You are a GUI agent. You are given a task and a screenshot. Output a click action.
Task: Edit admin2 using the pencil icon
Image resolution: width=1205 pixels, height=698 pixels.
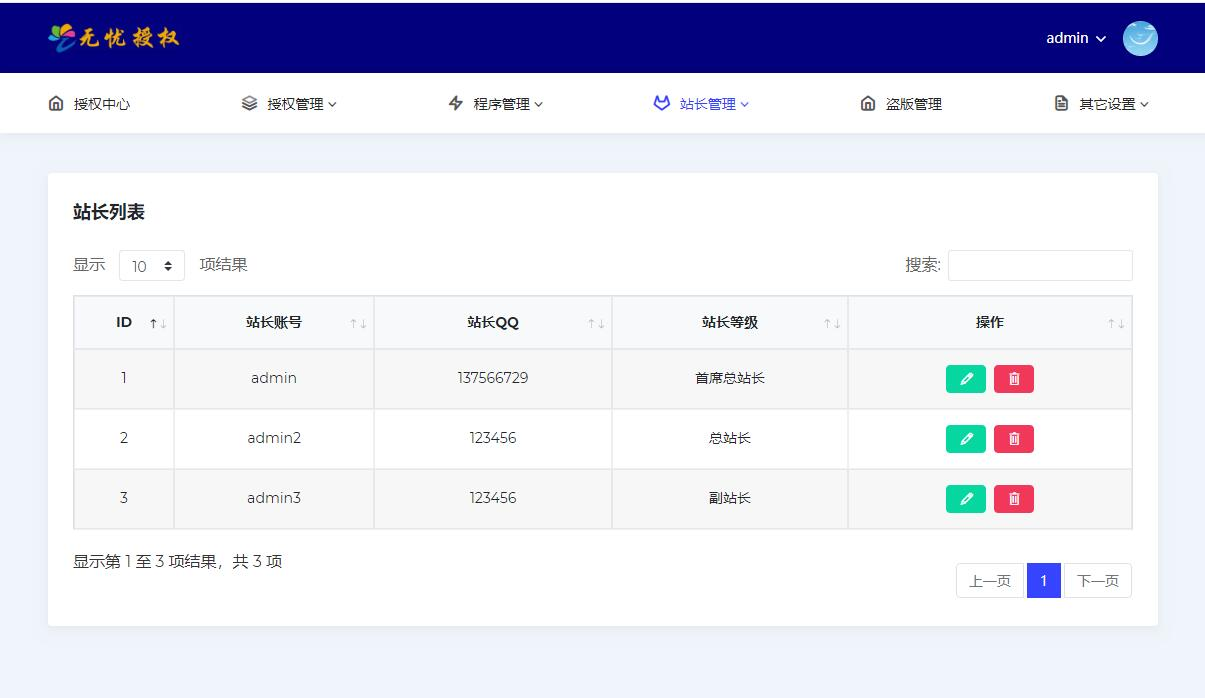(x=965, y=438)
